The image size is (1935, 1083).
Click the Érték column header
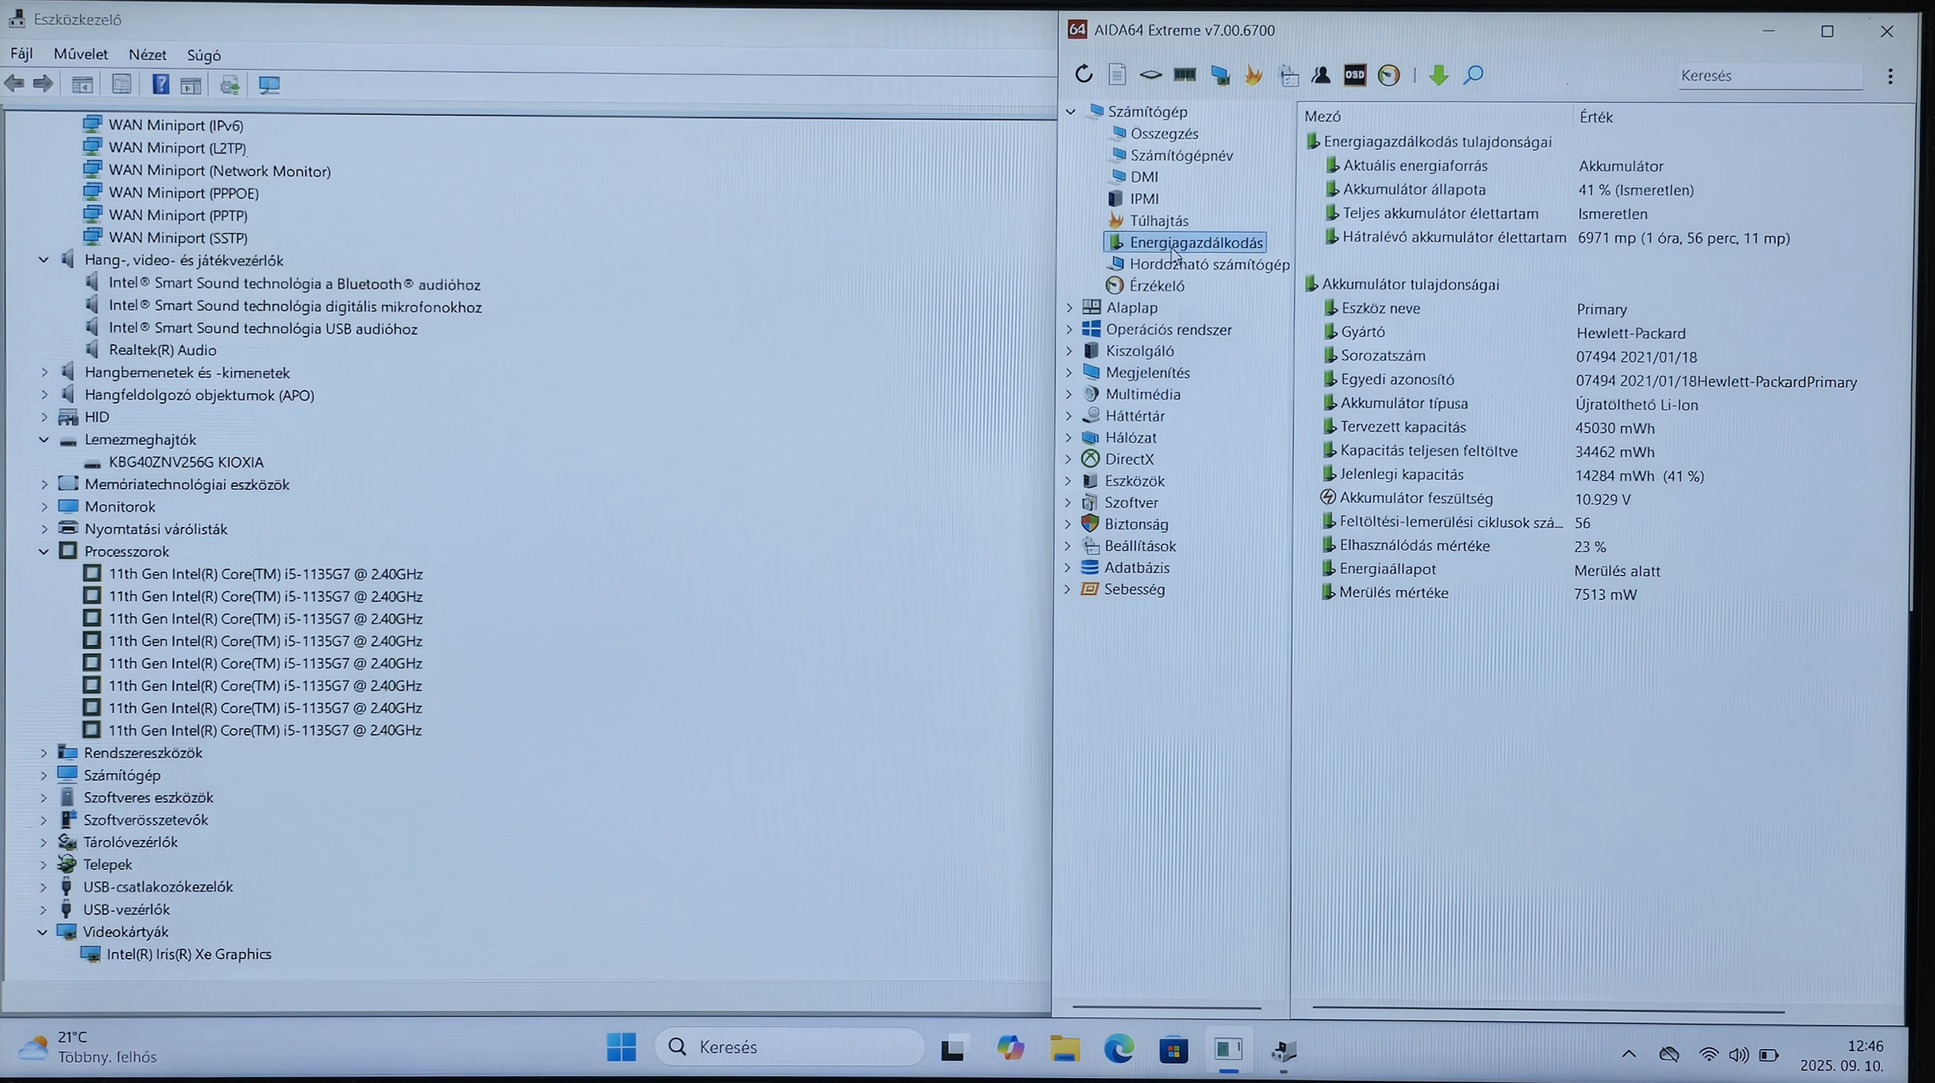[1596, 117]
